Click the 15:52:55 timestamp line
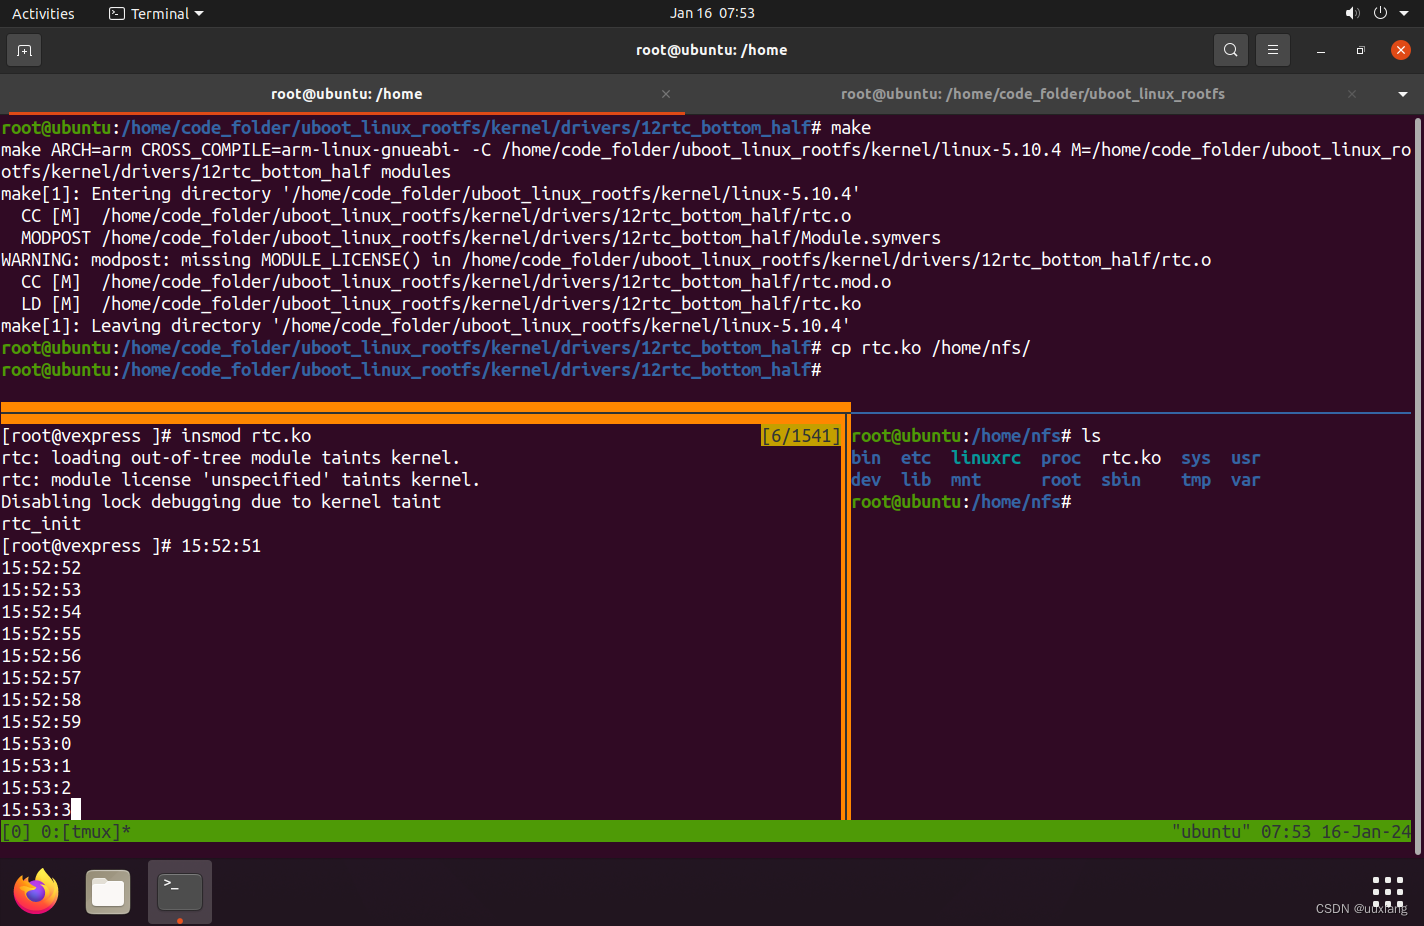Screen dimensions: 1424x926 tap(41, 634)
